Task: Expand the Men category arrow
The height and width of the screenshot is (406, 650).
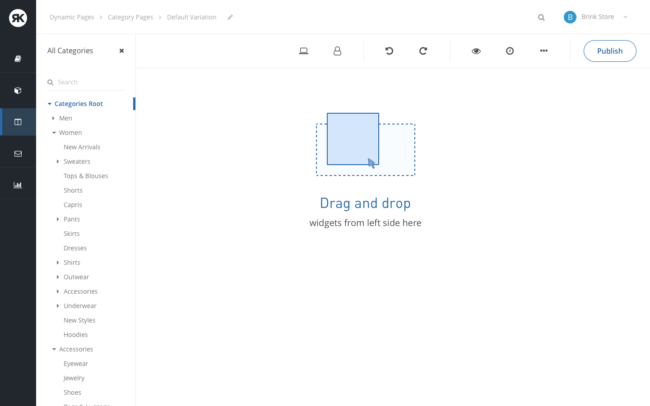Action: [x=53, y=118]
